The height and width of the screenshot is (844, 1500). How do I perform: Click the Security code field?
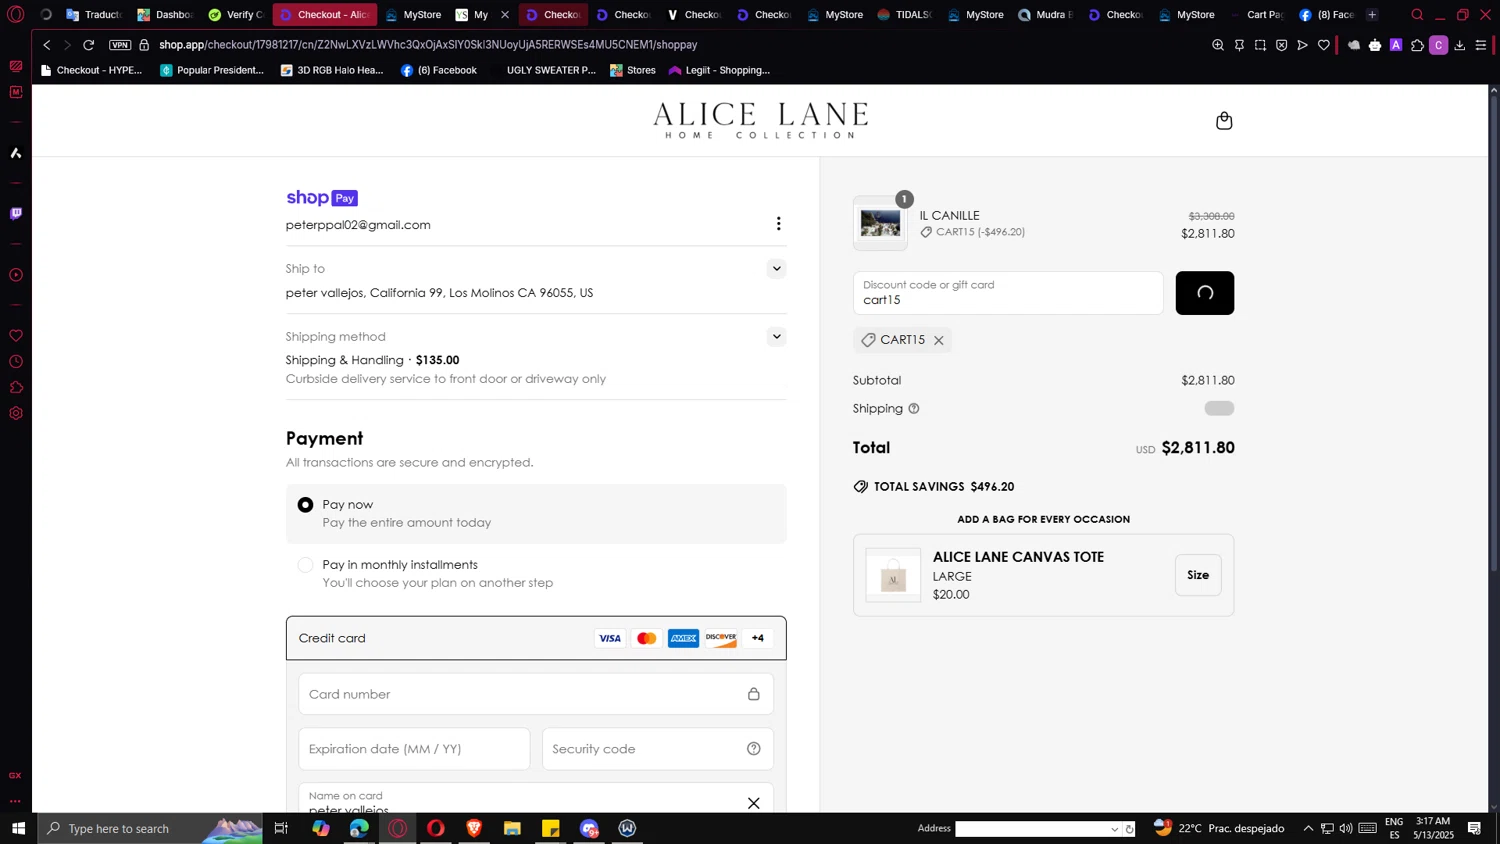pos(657,749)
